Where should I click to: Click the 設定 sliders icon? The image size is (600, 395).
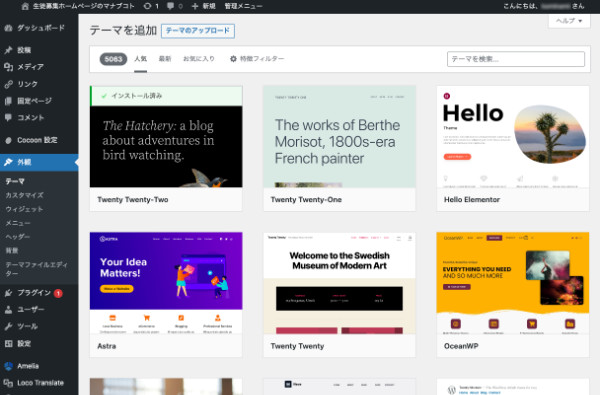pyautogui.click(x=8, y=344)
